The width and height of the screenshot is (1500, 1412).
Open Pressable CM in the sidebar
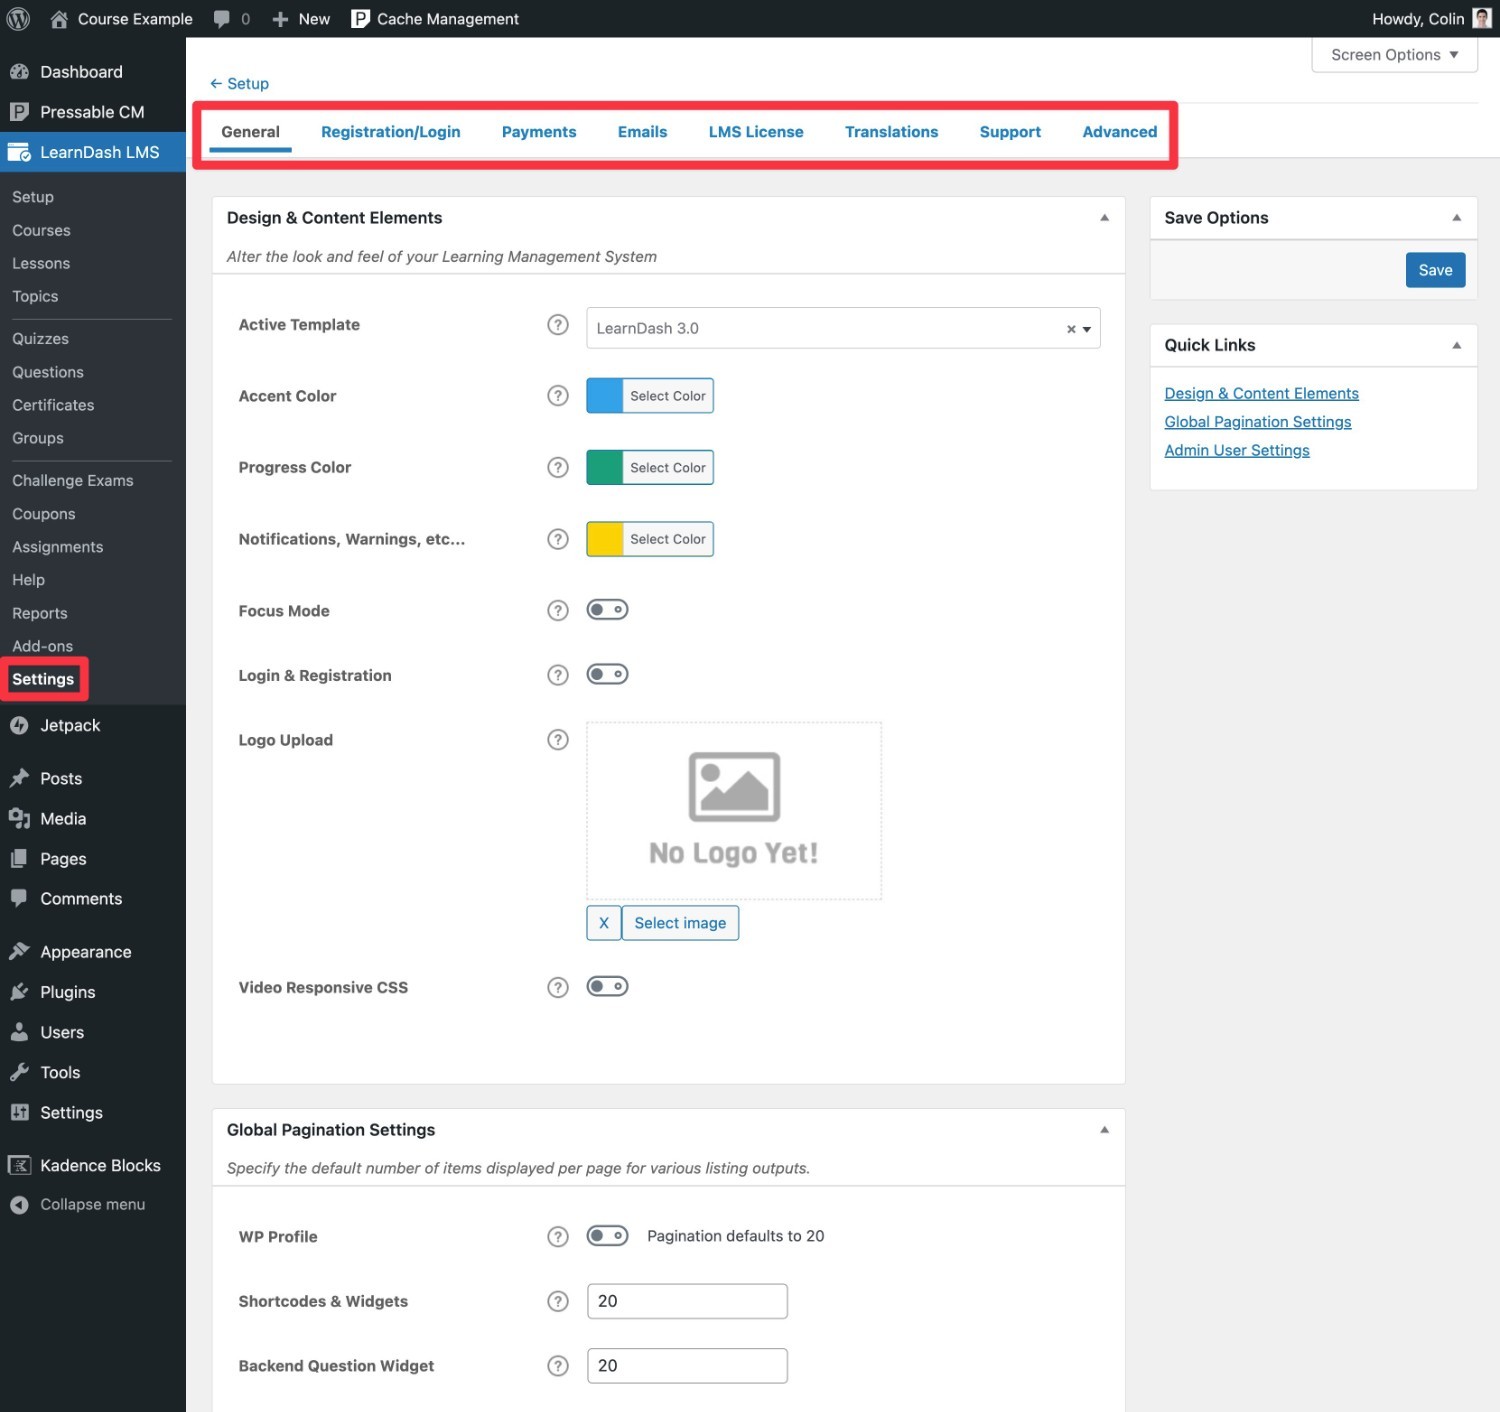tap(92, 112)
